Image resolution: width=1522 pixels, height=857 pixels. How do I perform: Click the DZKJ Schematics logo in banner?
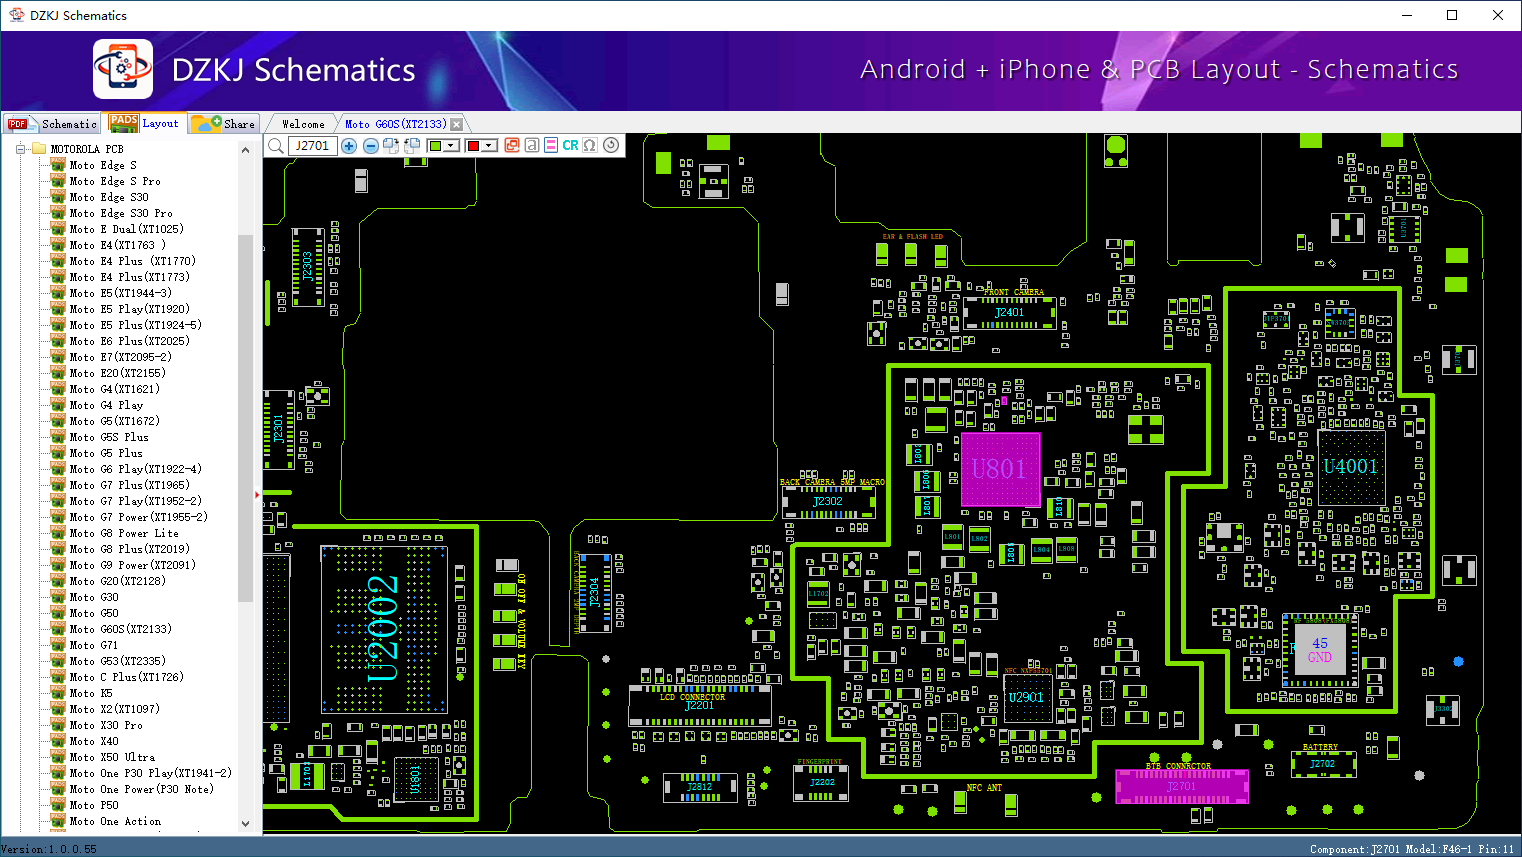pyautogui.click(x=123, y=69)
